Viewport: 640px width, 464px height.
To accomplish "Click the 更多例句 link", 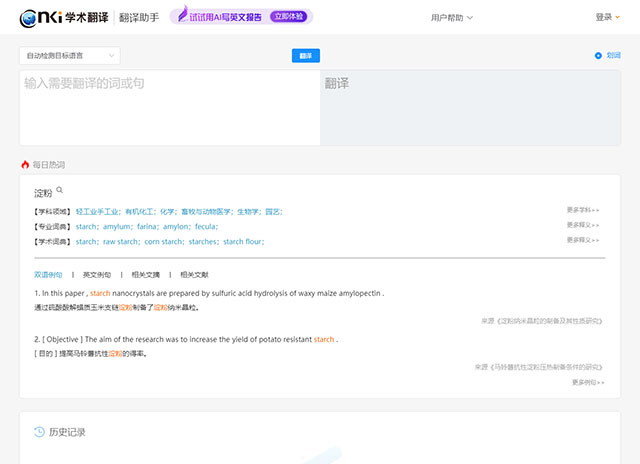I will [587, 382].
